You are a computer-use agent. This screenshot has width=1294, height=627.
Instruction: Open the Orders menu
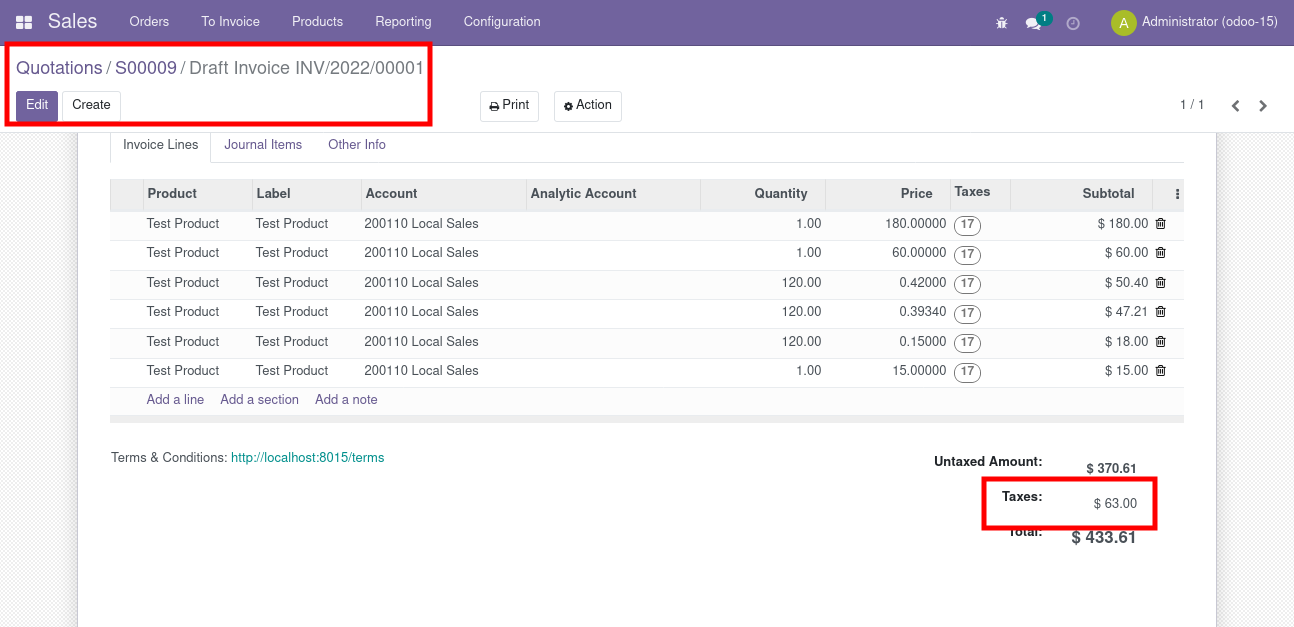coord(149,20)
